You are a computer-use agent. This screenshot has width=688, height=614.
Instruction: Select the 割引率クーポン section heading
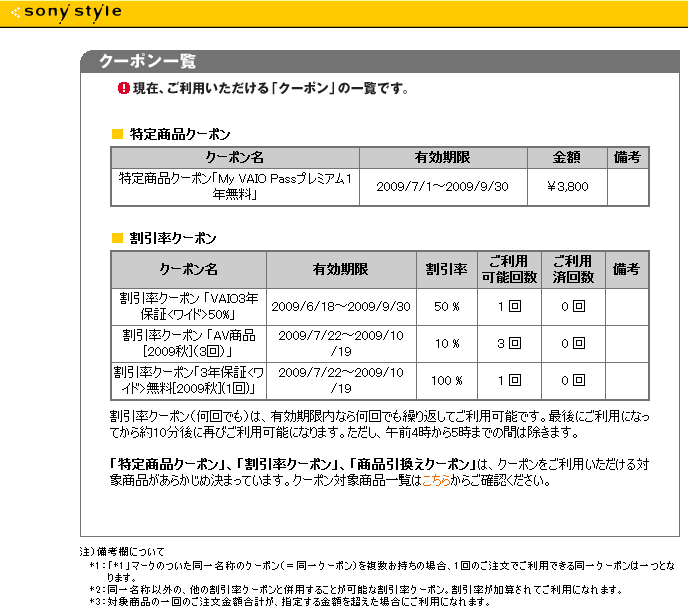coord(173,238)
